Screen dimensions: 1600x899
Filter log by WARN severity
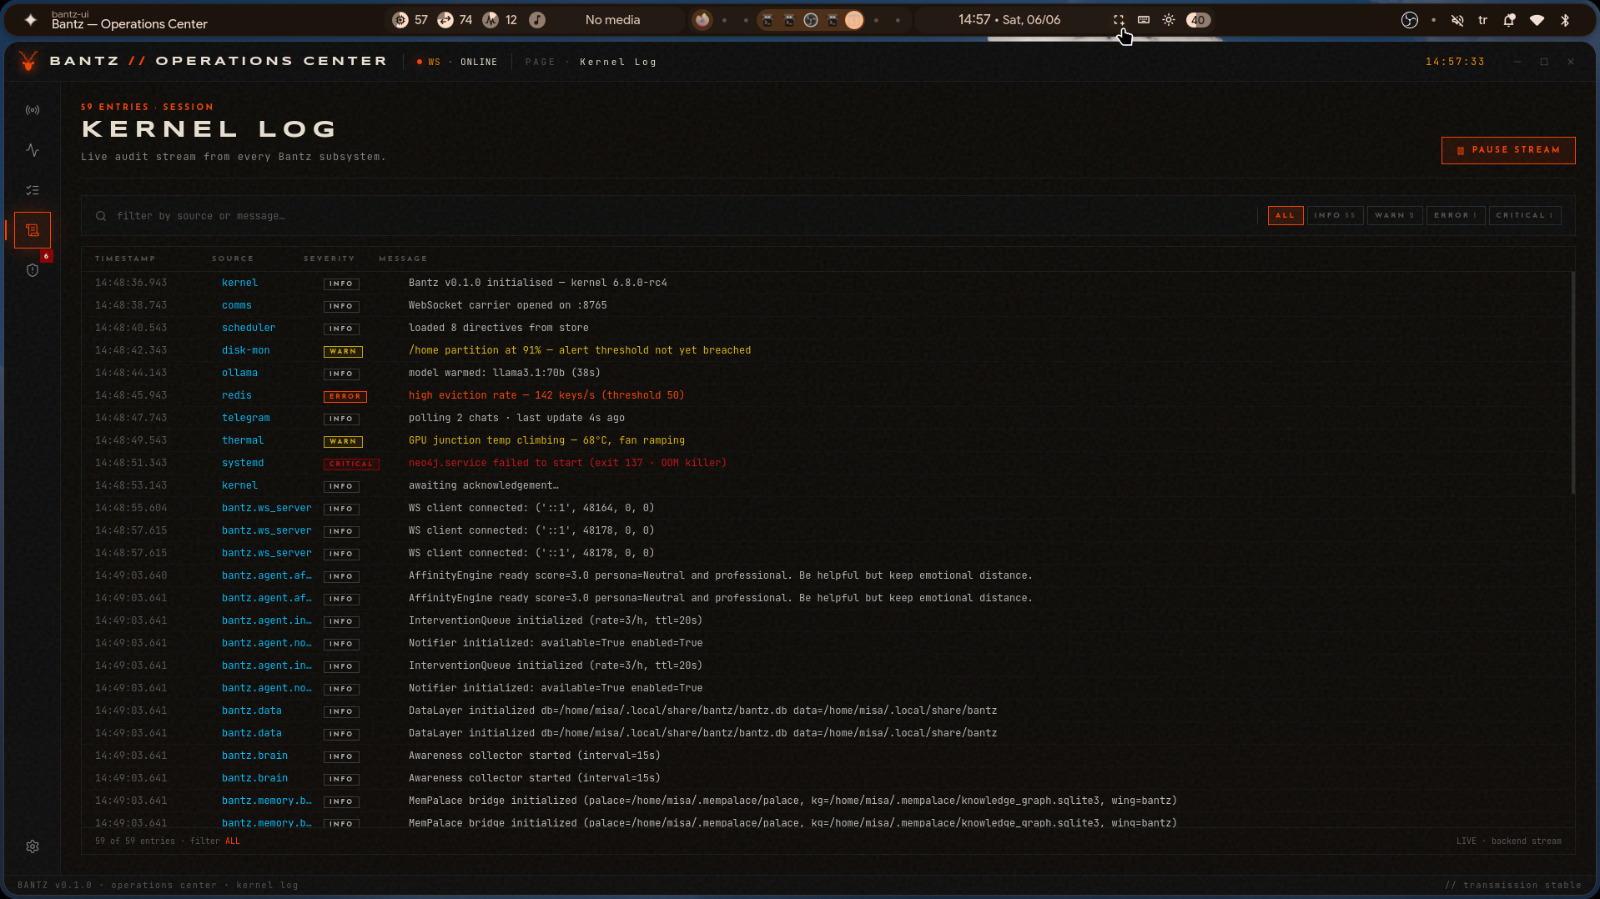pyautogui.click(x=1394, y=215)
